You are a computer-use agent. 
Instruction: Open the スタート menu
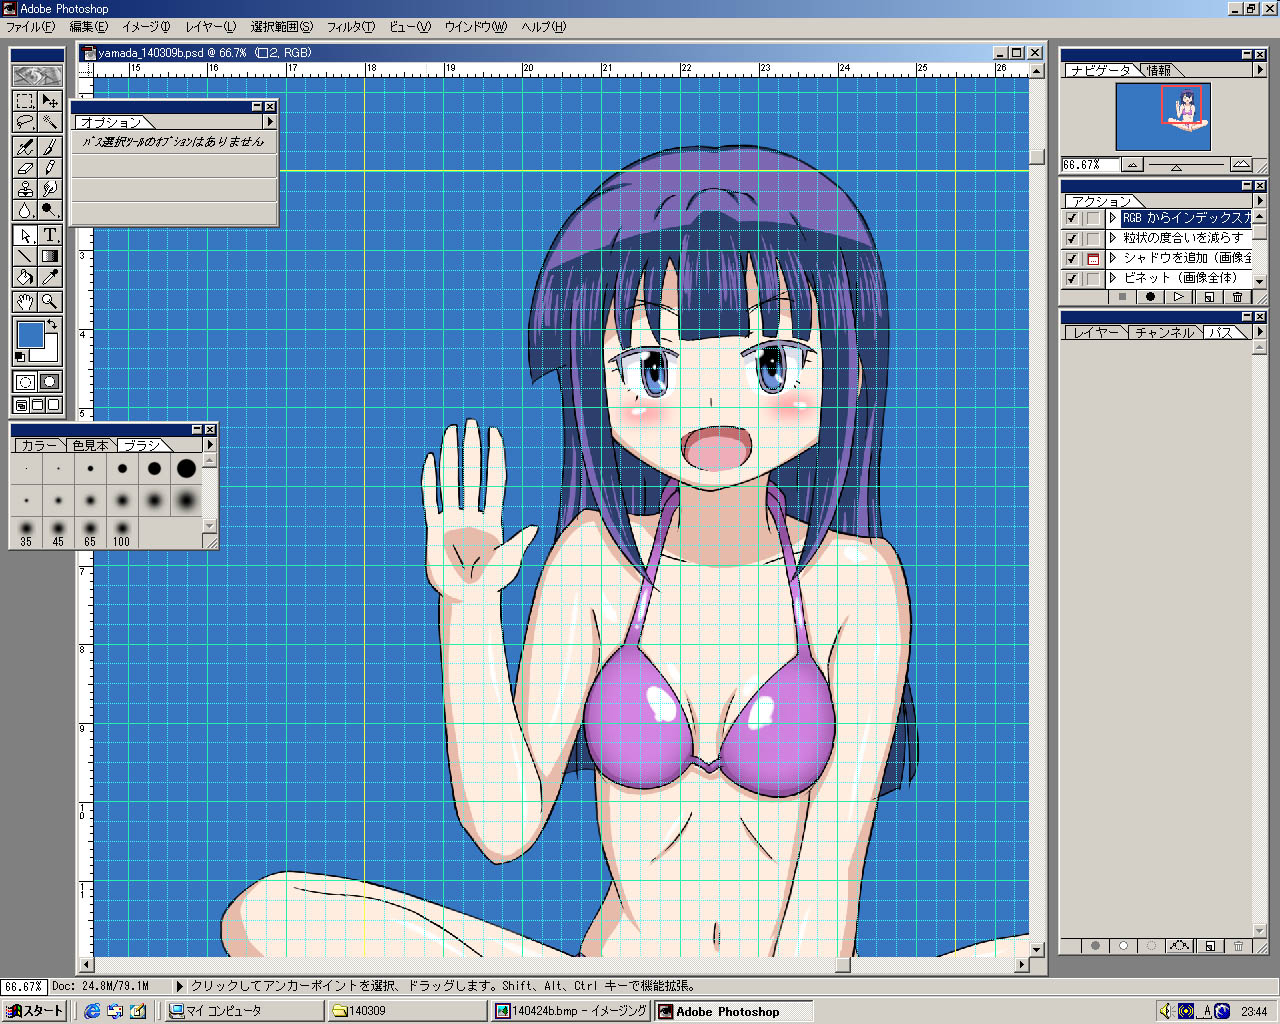coord(34,1011)
